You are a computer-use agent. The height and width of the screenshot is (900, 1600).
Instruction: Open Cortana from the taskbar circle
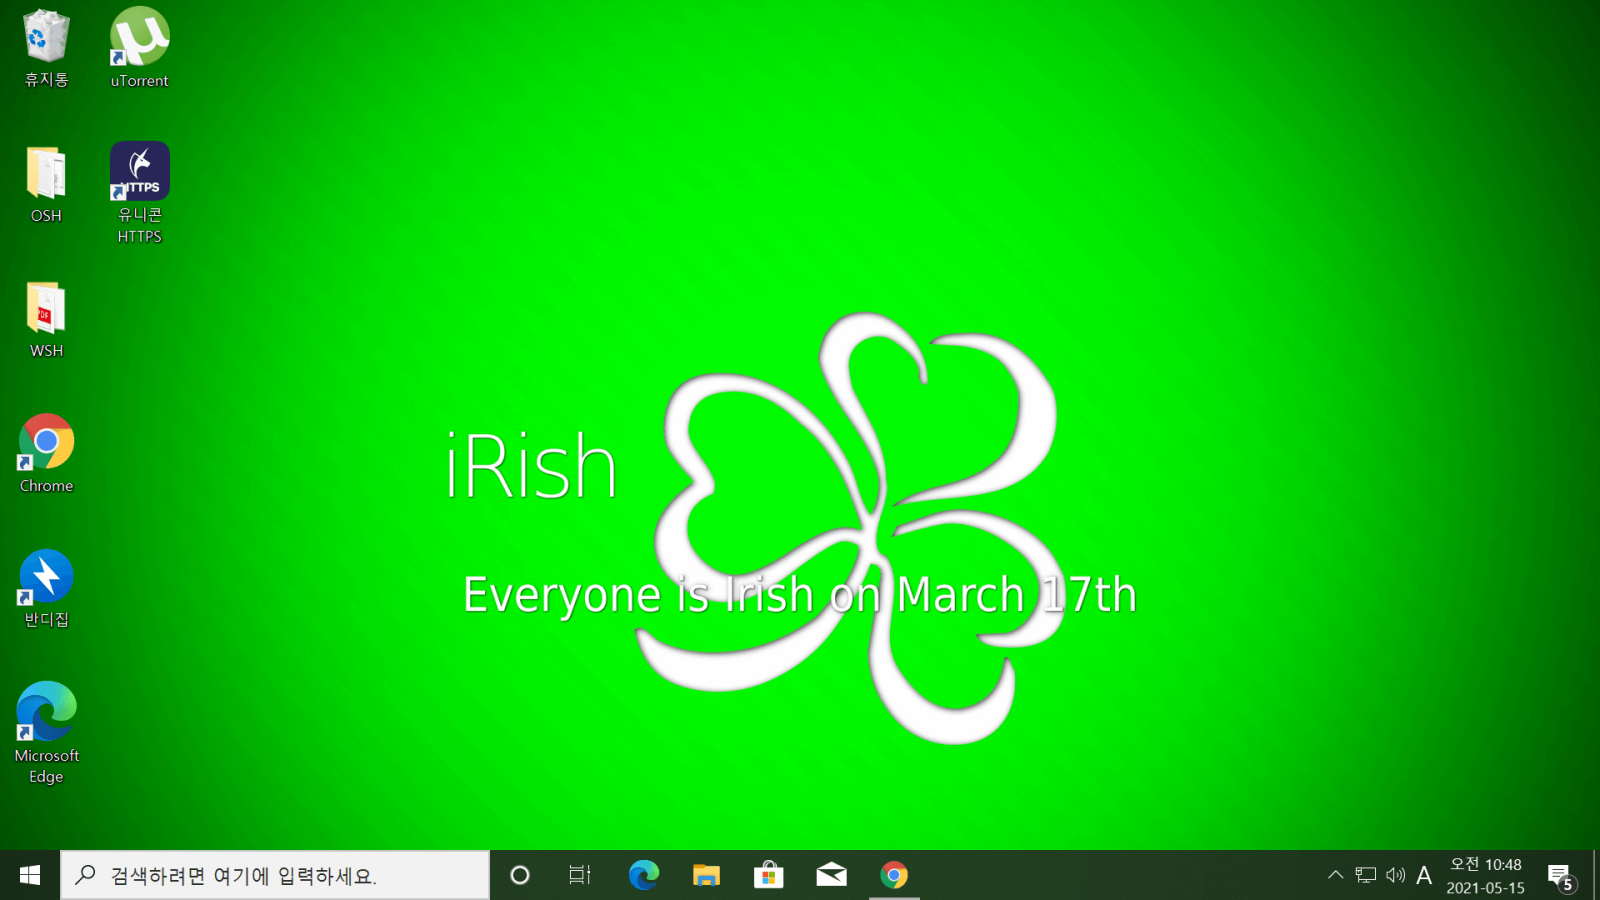[519, 875]
